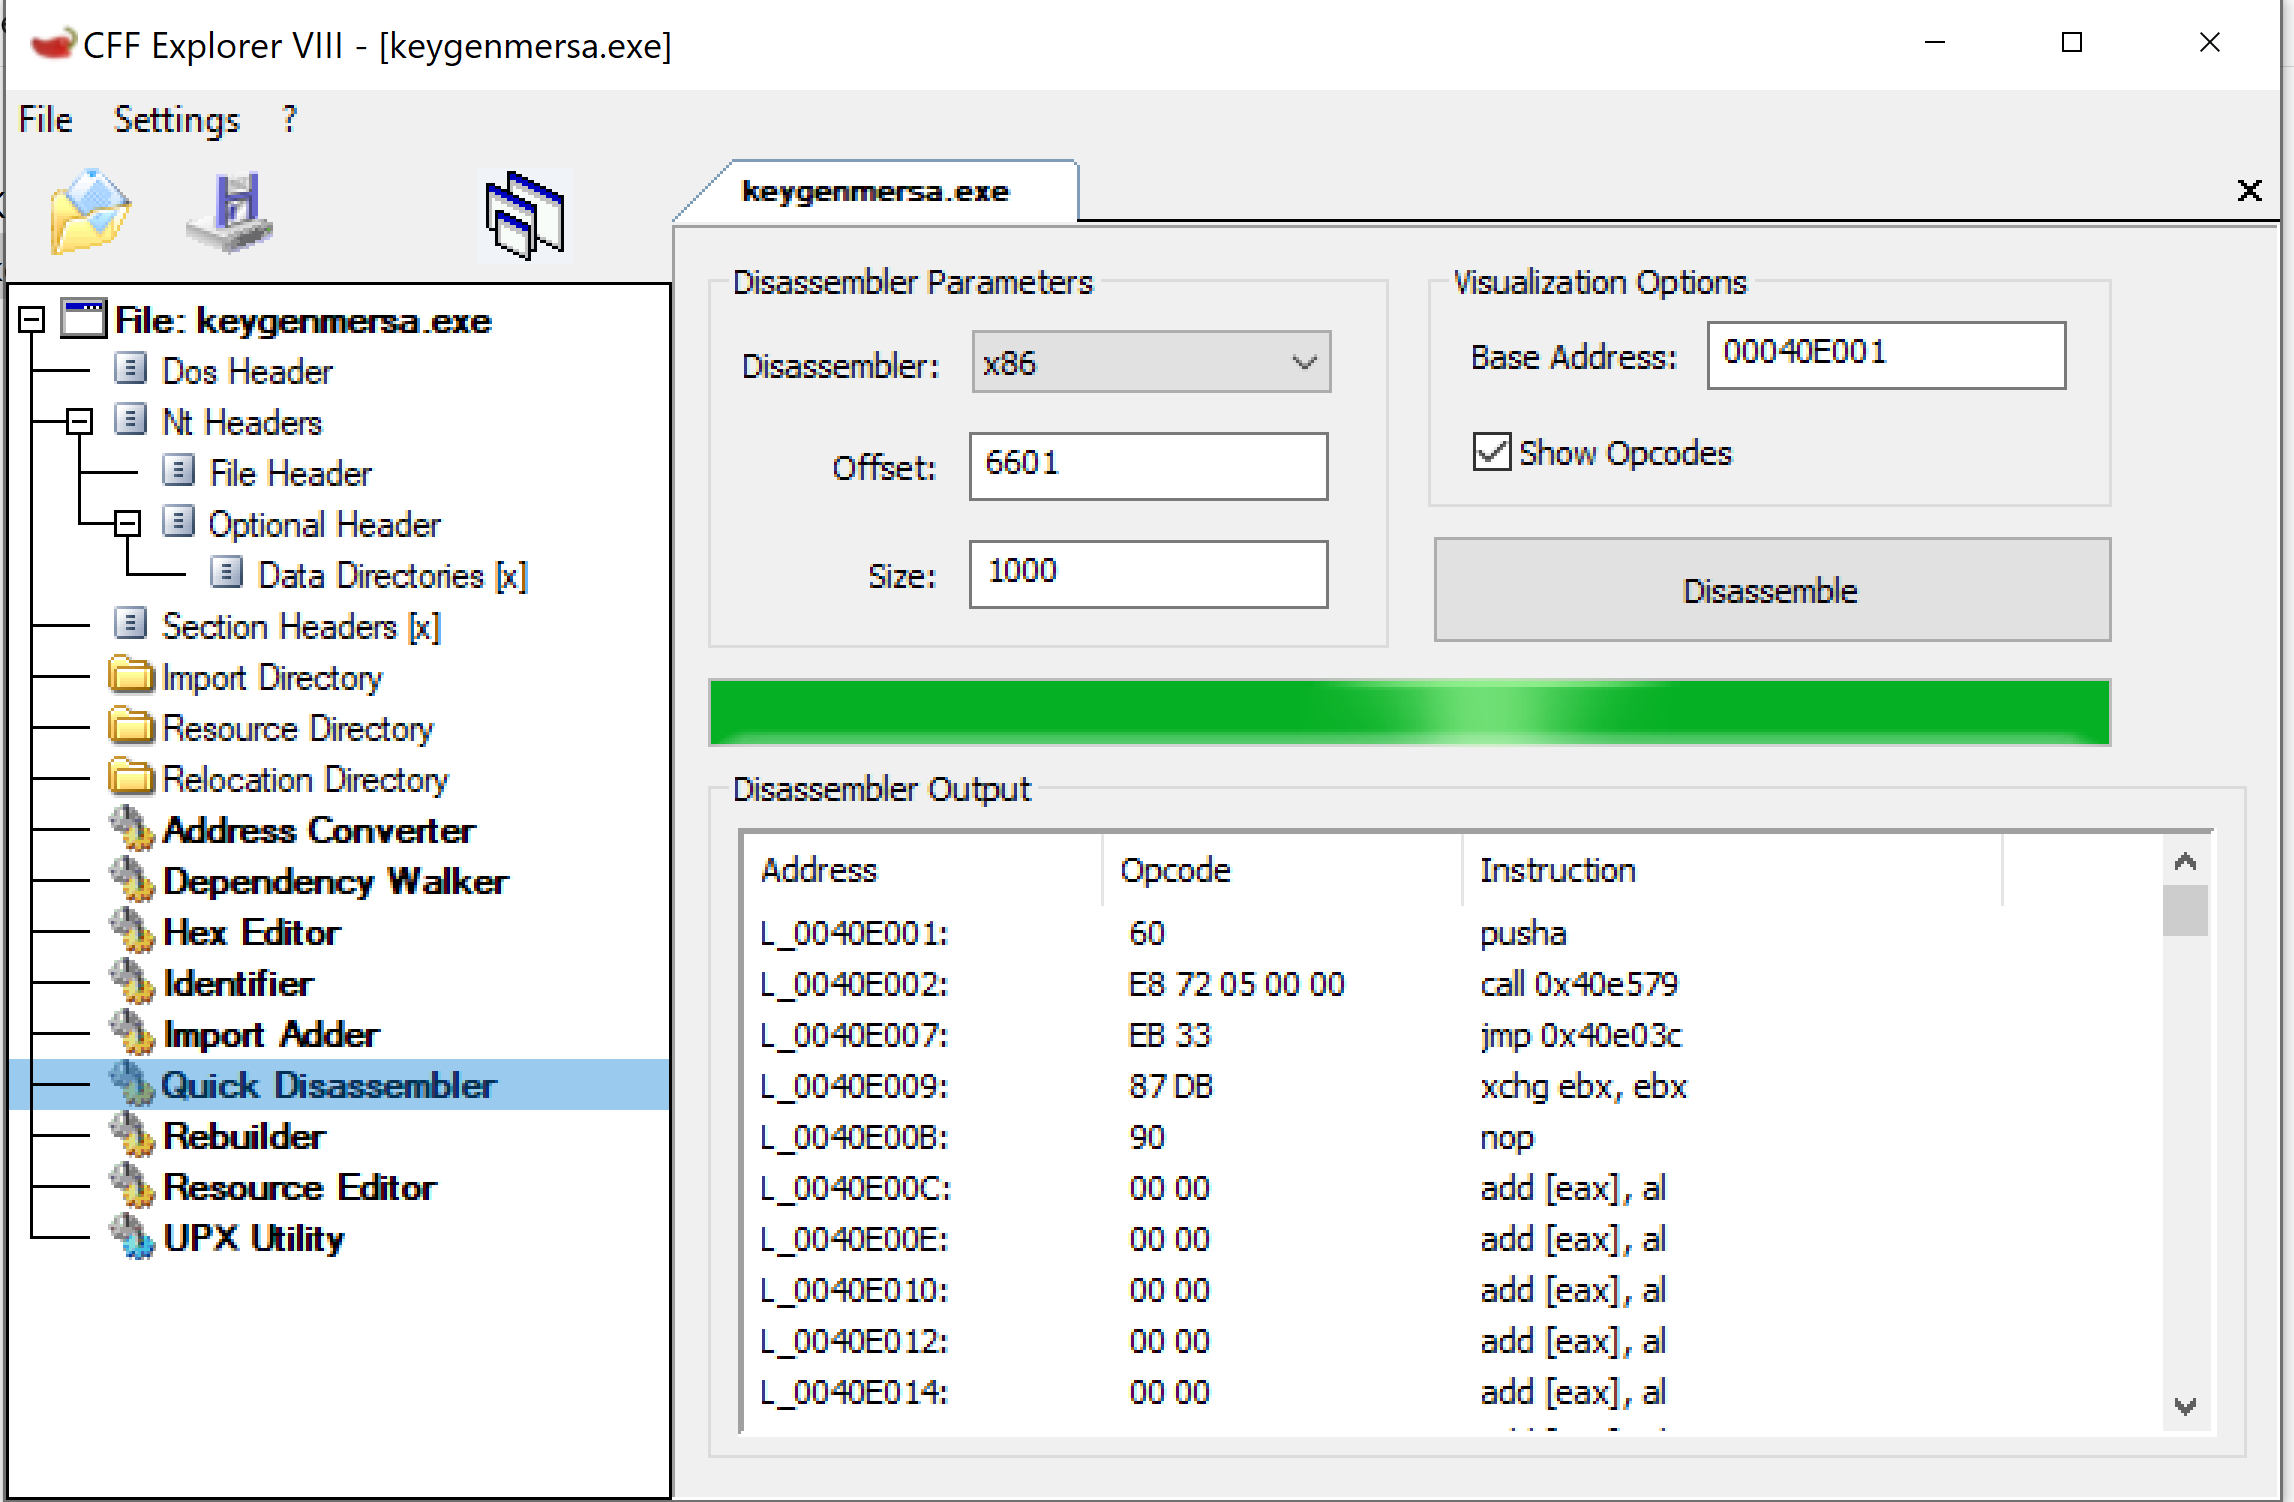
Task: Click the Resource Editor tool icon
Action: click(x=132, y=1185)
